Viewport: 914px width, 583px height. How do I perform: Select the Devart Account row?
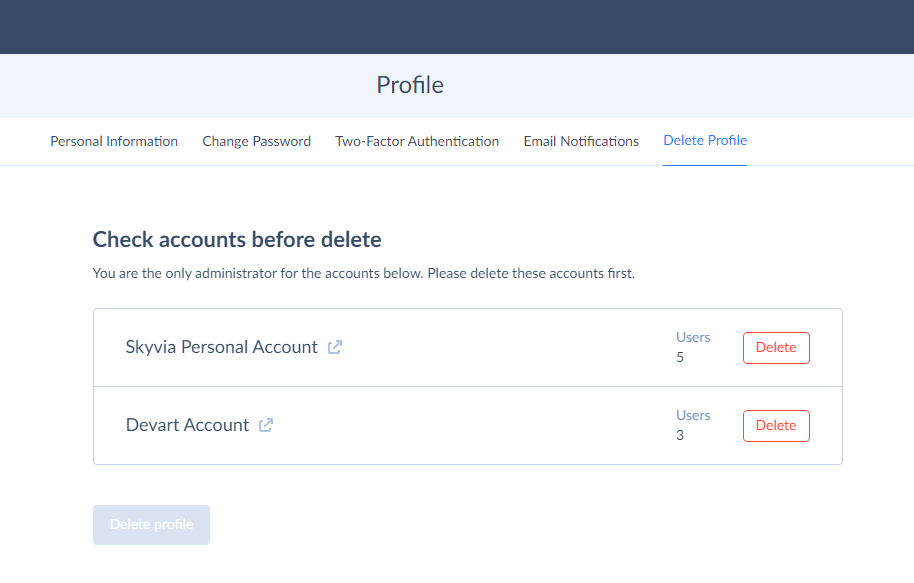pyautogui.click(x=467, y=425)
